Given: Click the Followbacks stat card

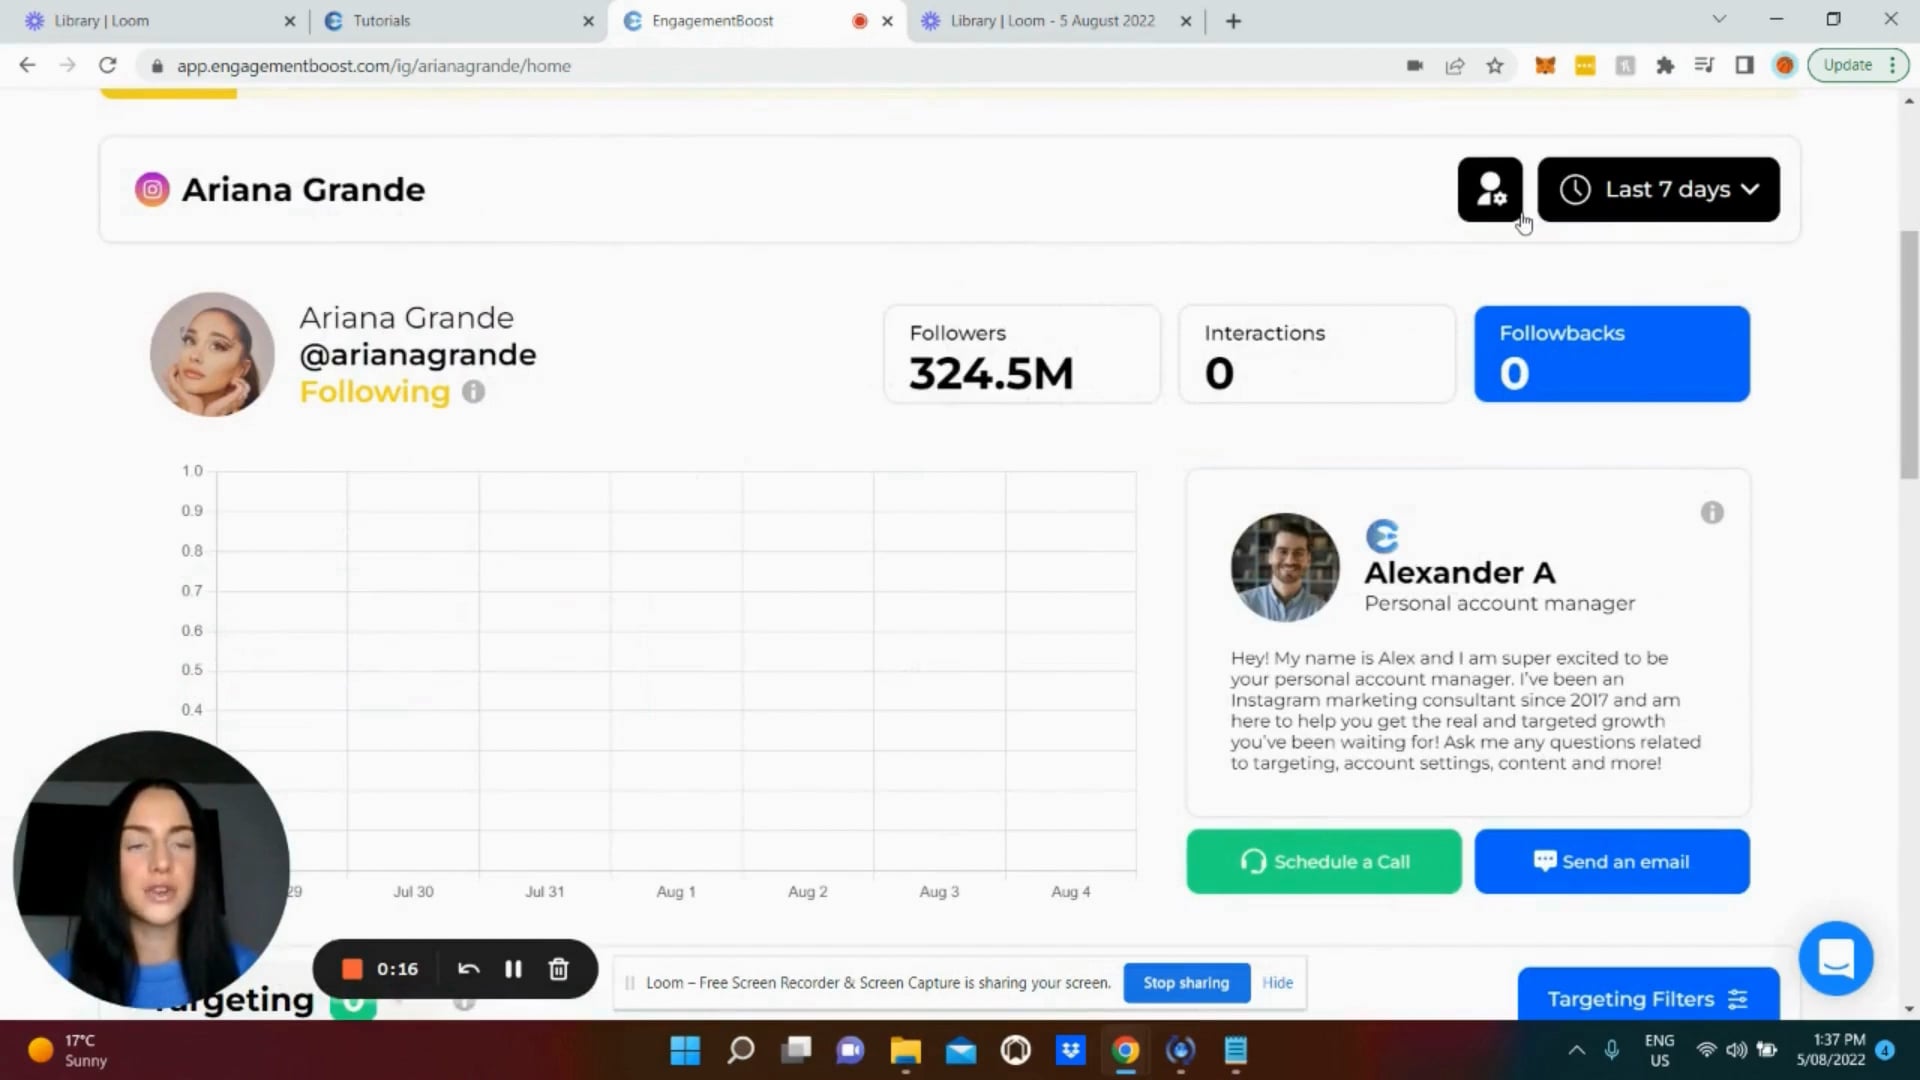Looking at the screenshot, I should [1611, 353].
